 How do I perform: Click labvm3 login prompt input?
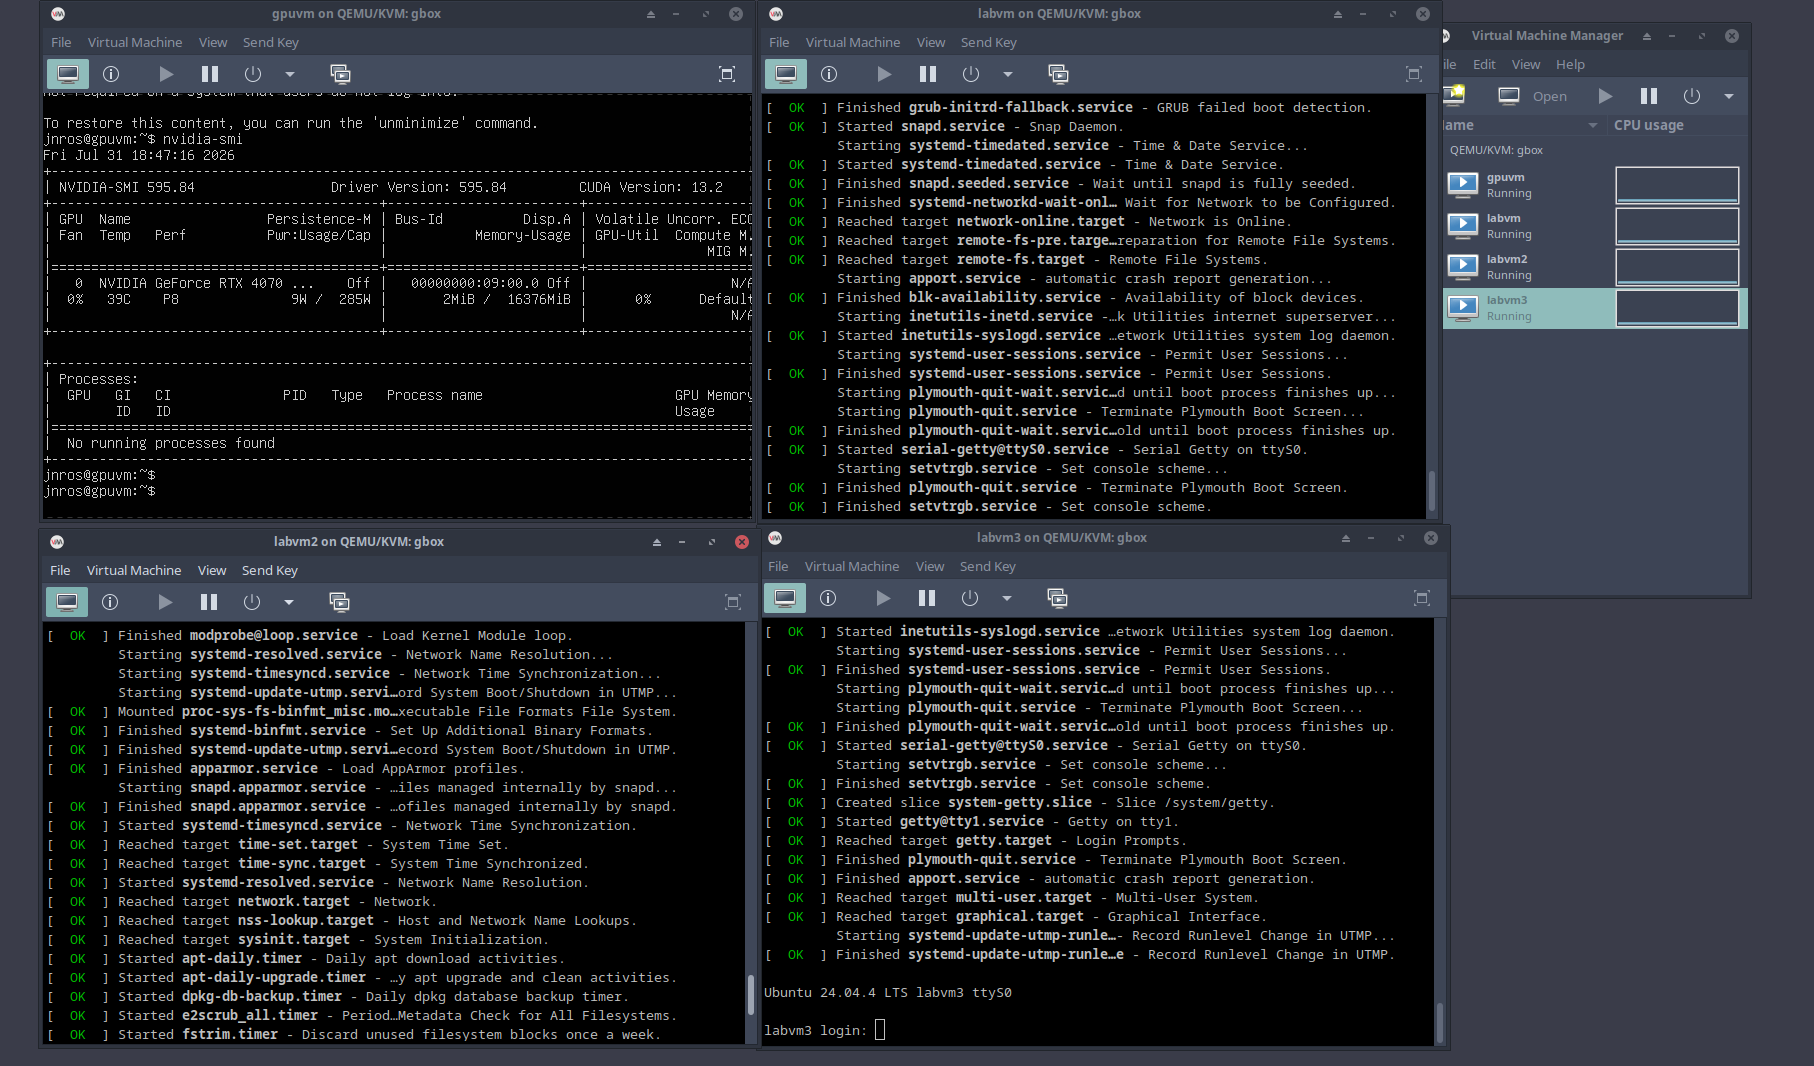pyautogui.click(x=880, y=1030)
